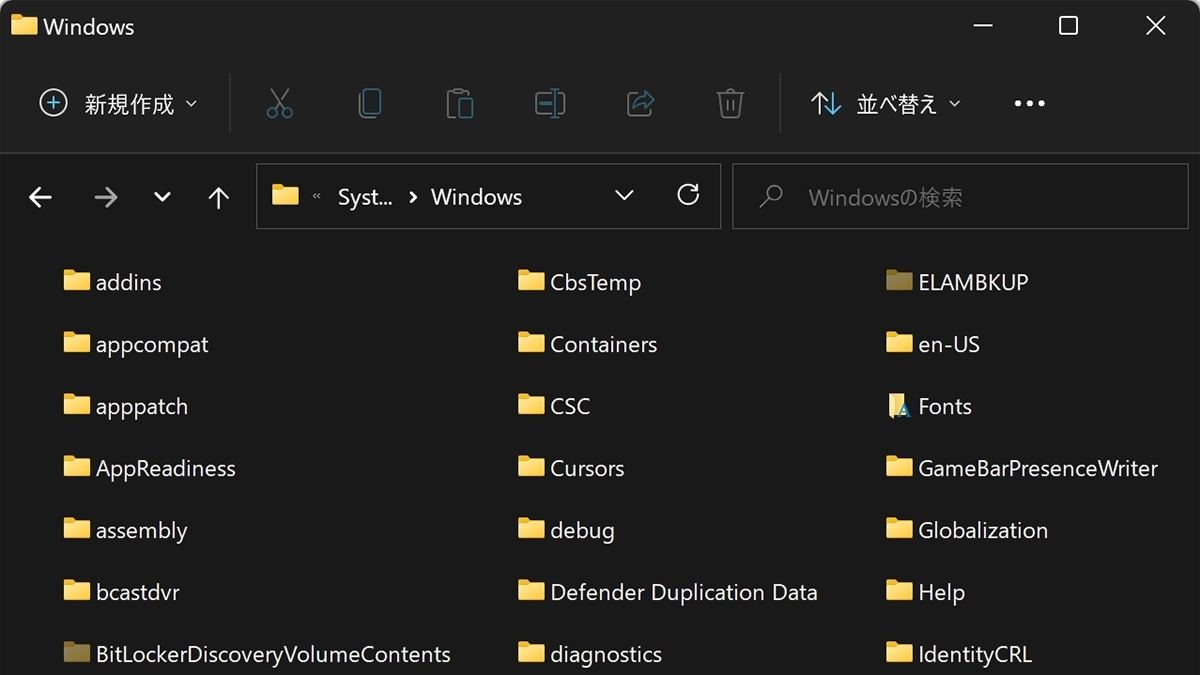The image size is (1200, 675).
Task: Click the folder icon beside addins
Action: tap(77, 280)
